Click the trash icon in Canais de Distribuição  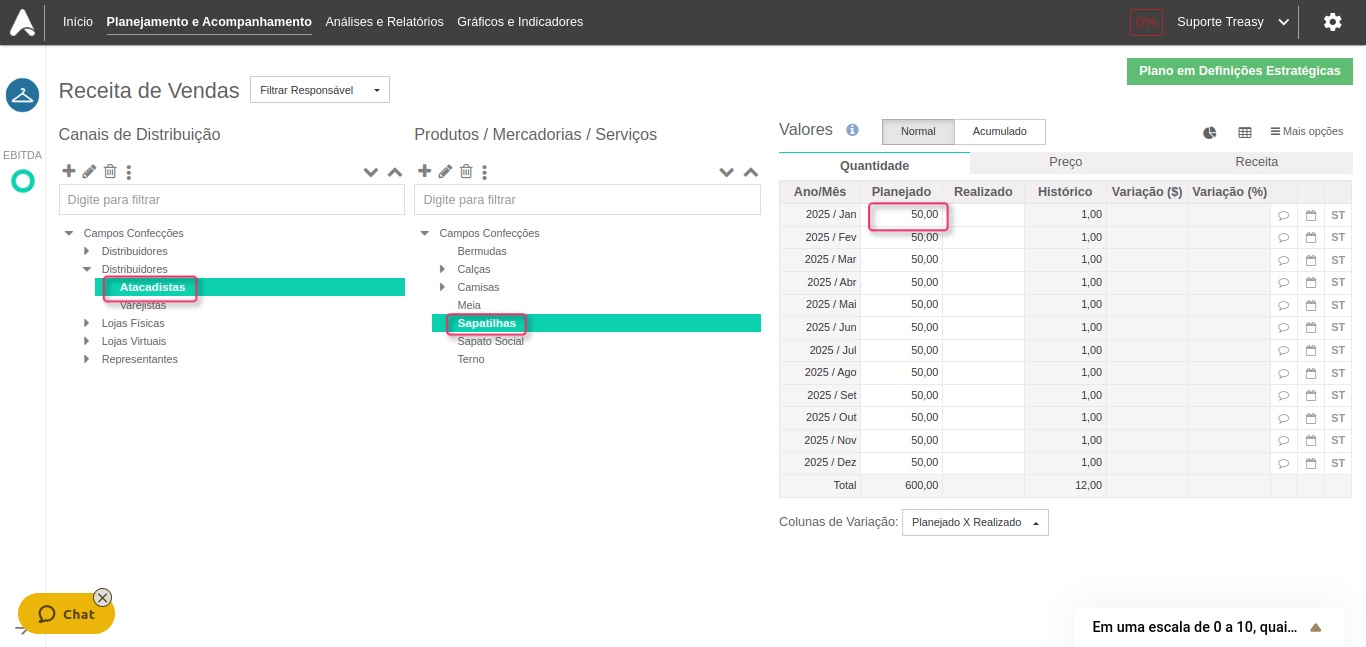110,171
